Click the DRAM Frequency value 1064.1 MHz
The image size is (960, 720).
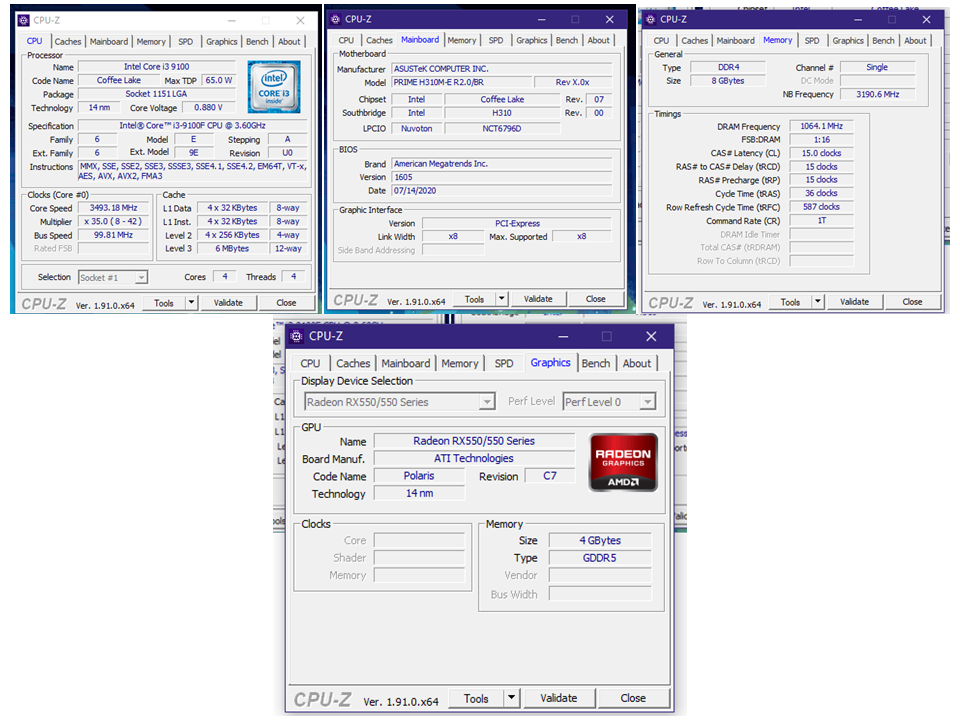[x=821, y=126]
